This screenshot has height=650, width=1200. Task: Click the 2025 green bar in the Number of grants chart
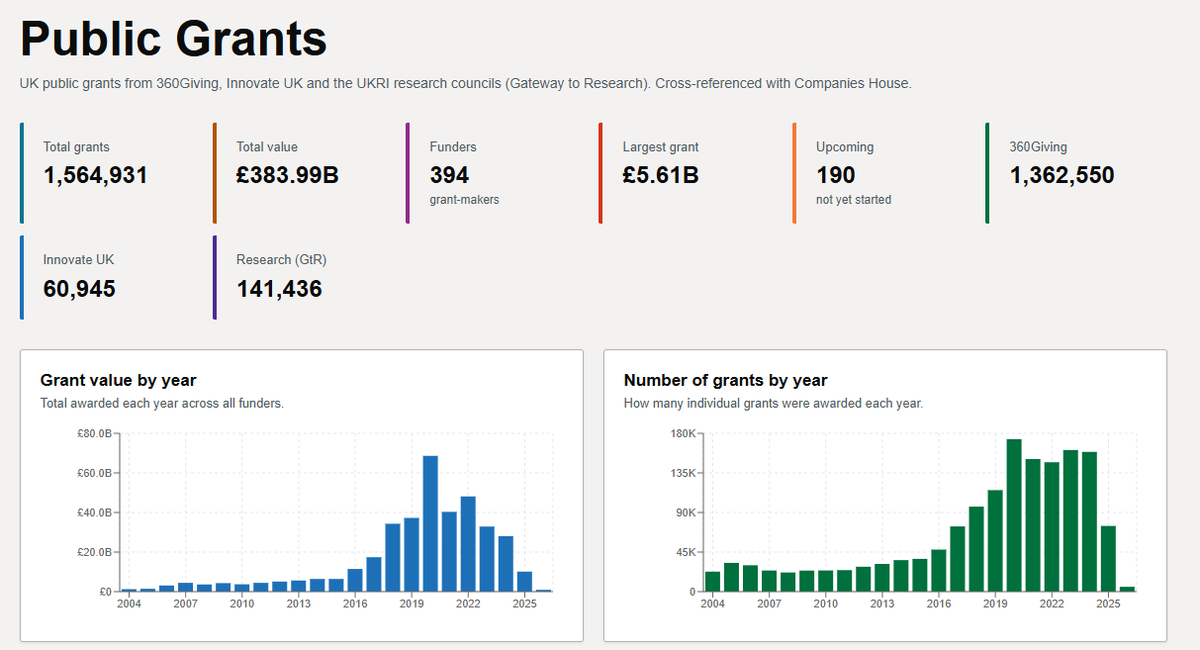click(x=1109, y=559)
